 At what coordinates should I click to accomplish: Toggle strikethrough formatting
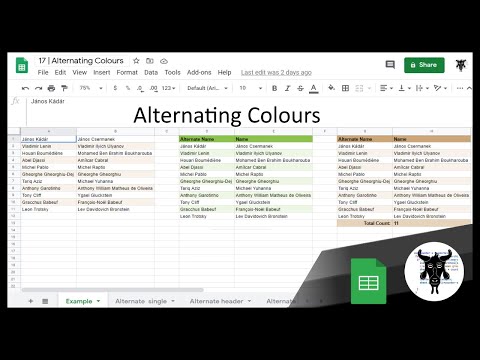point(300,88)
